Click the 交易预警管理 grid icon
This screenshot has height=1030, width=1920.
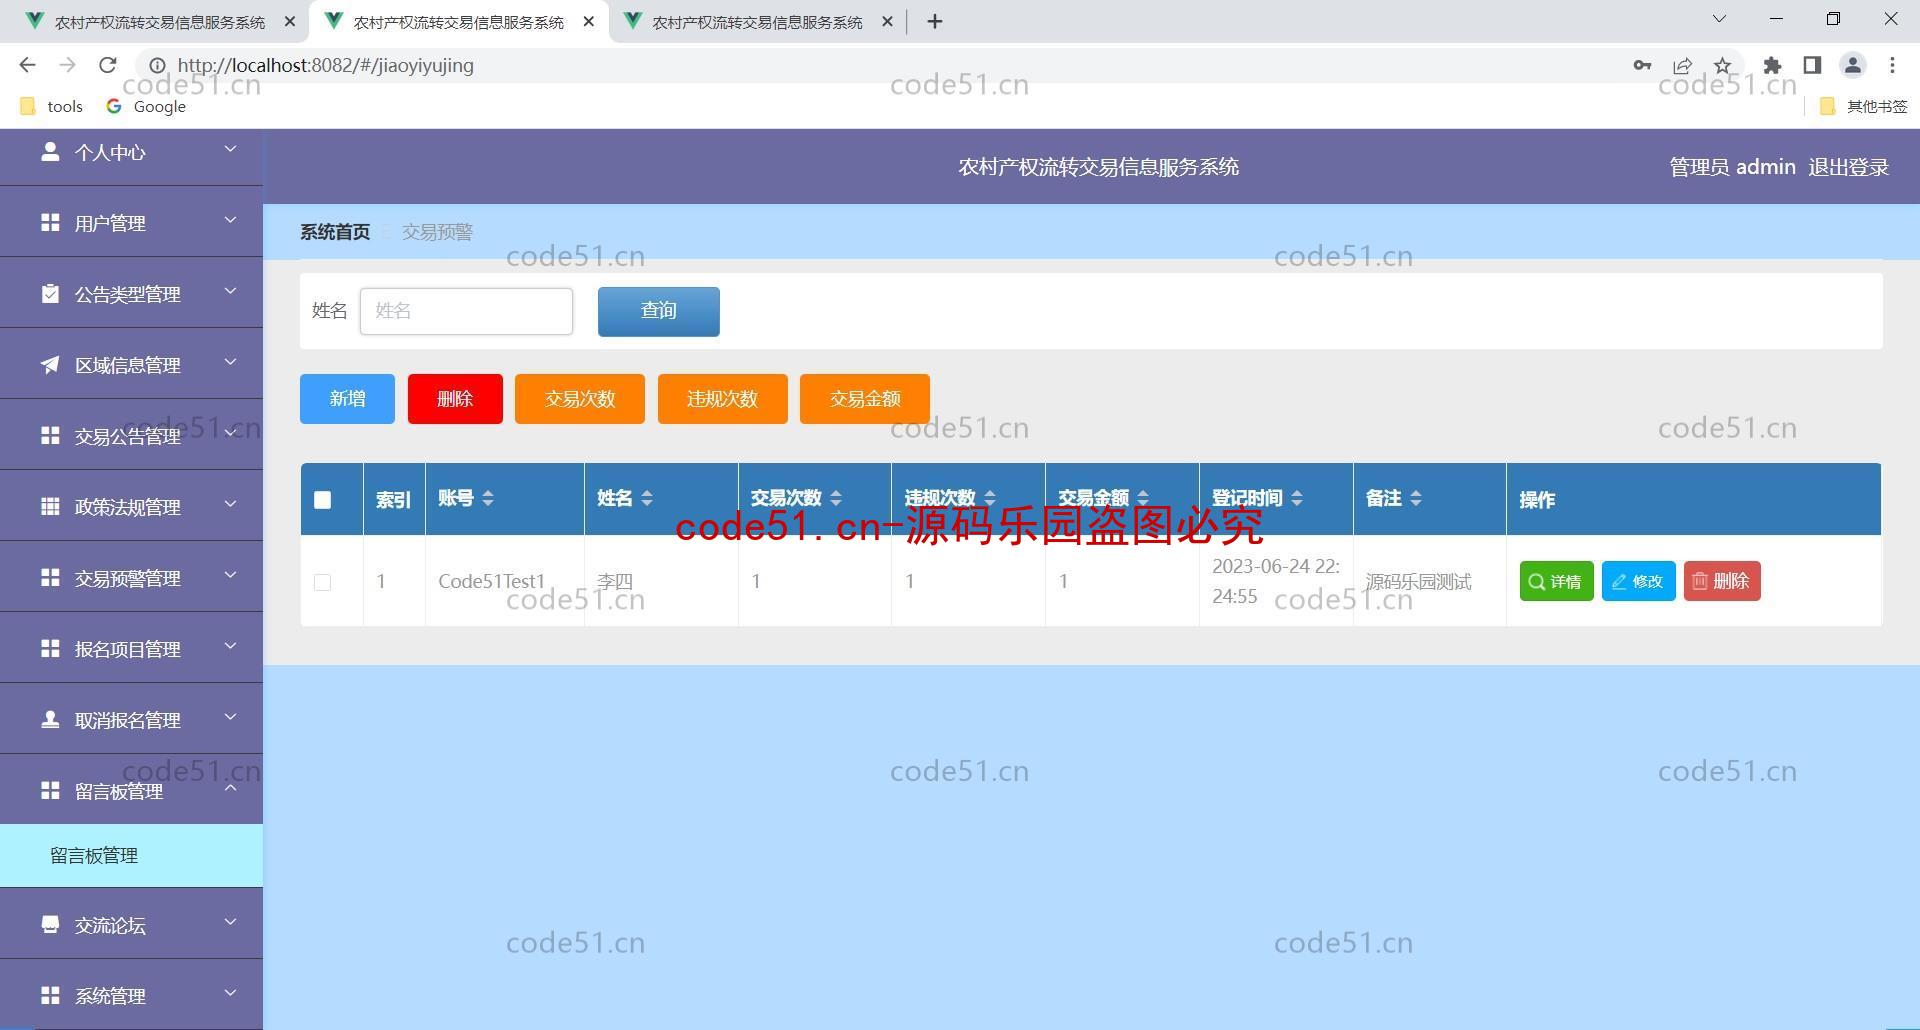(x=50, y=577)
